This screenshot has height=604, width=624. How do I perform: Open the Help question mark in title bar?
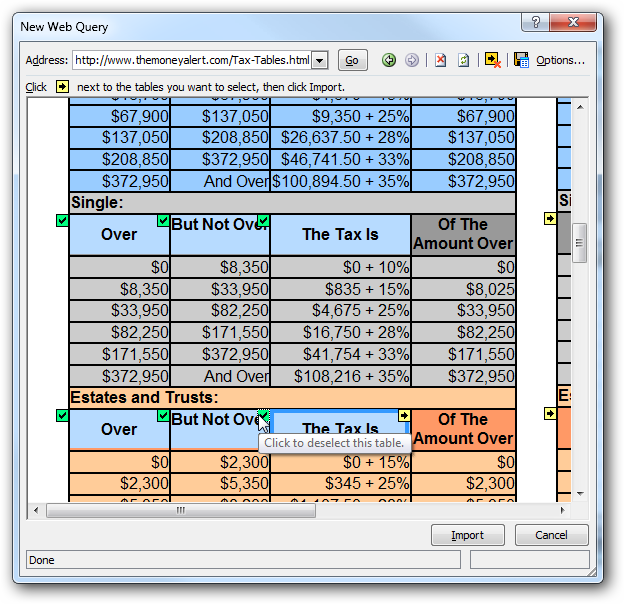click(x=536, y=22)
